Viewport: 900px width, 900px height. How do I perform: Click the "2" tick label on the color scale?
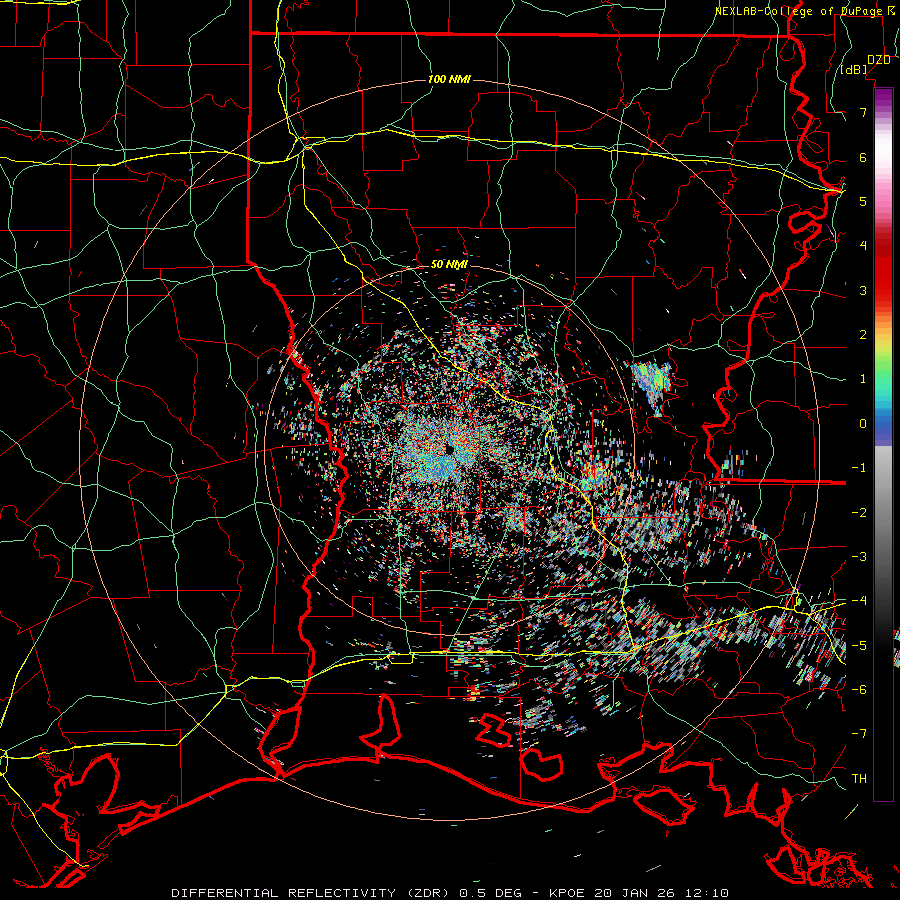click(863, 335)
